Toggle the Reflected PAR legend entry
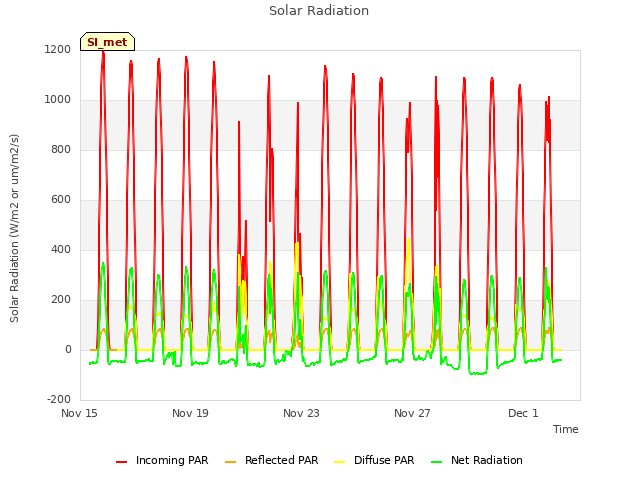Viewport: 640px width, 480px height. pyautogui.click(x=271, y=460)
